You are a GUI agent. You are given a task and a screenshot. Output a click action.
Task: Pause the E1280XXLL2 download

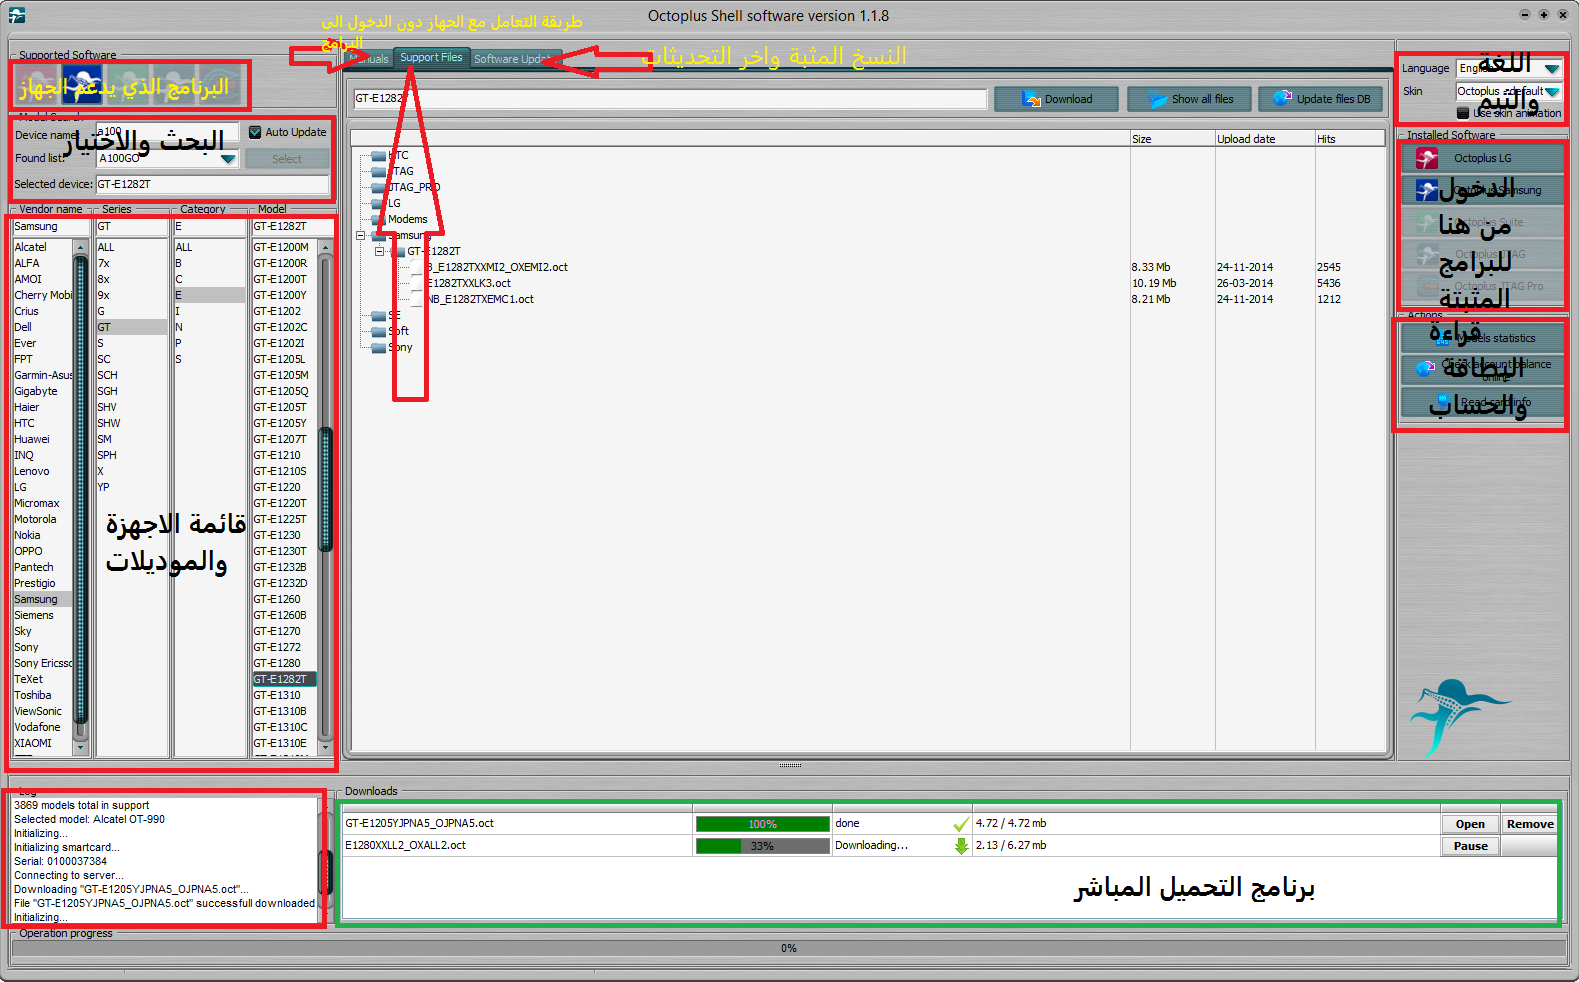(1470, 846)
